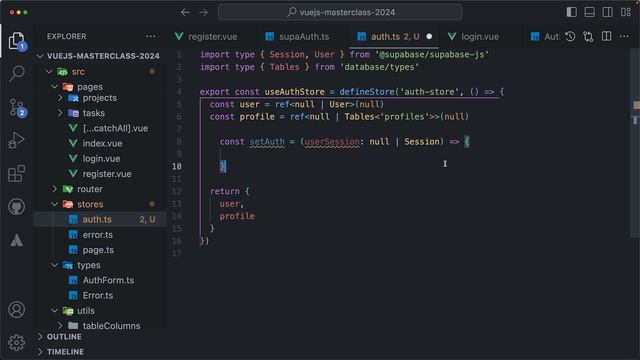Select the auth.ts editor tab
Viewport: 640px width, 360px height.
[x=395, y=36]
